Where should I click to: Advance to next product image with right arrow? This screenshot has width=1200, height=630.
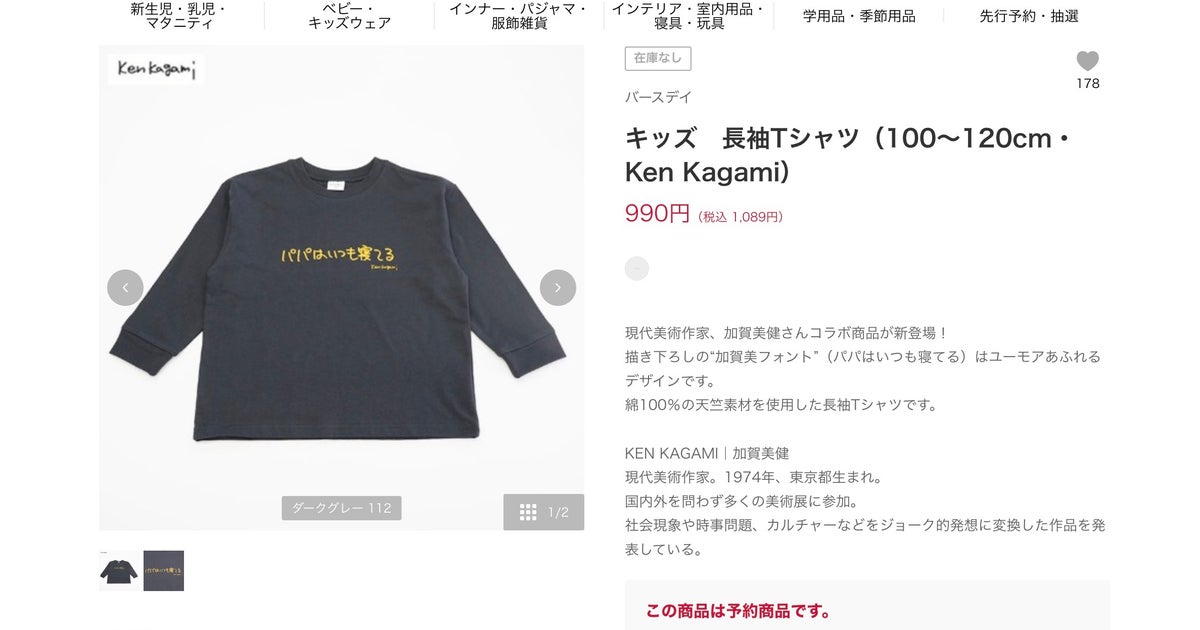point(558,288)
